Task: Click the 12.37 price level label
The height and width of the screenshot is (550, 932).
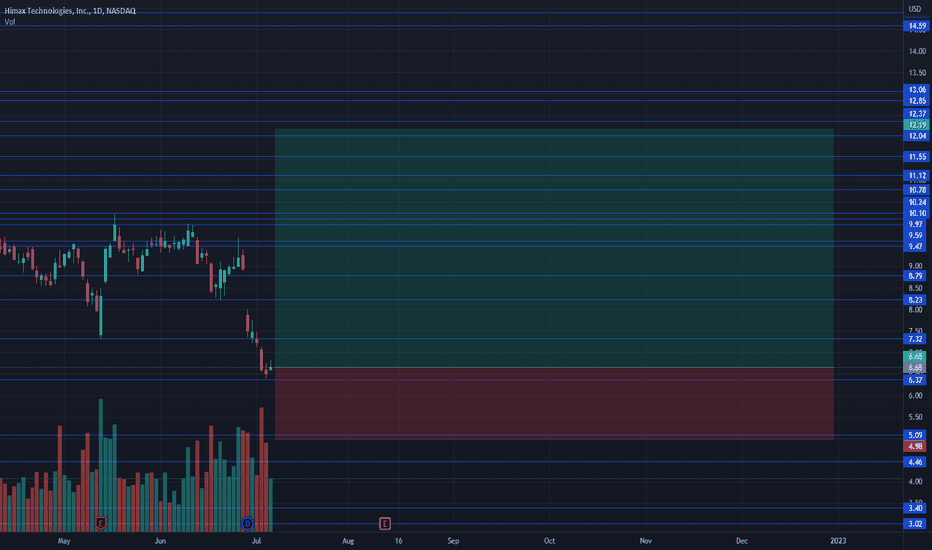Action: (x=917, y=114)
